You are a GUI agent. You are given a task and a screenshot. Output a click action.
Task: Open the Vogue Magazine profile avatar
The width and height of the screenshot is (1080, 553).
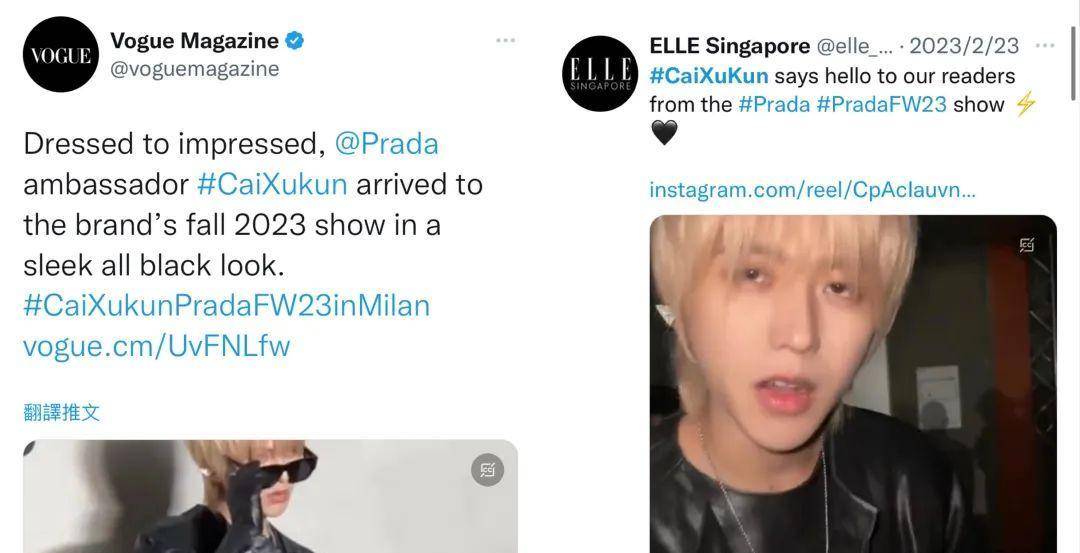point(61,54)
